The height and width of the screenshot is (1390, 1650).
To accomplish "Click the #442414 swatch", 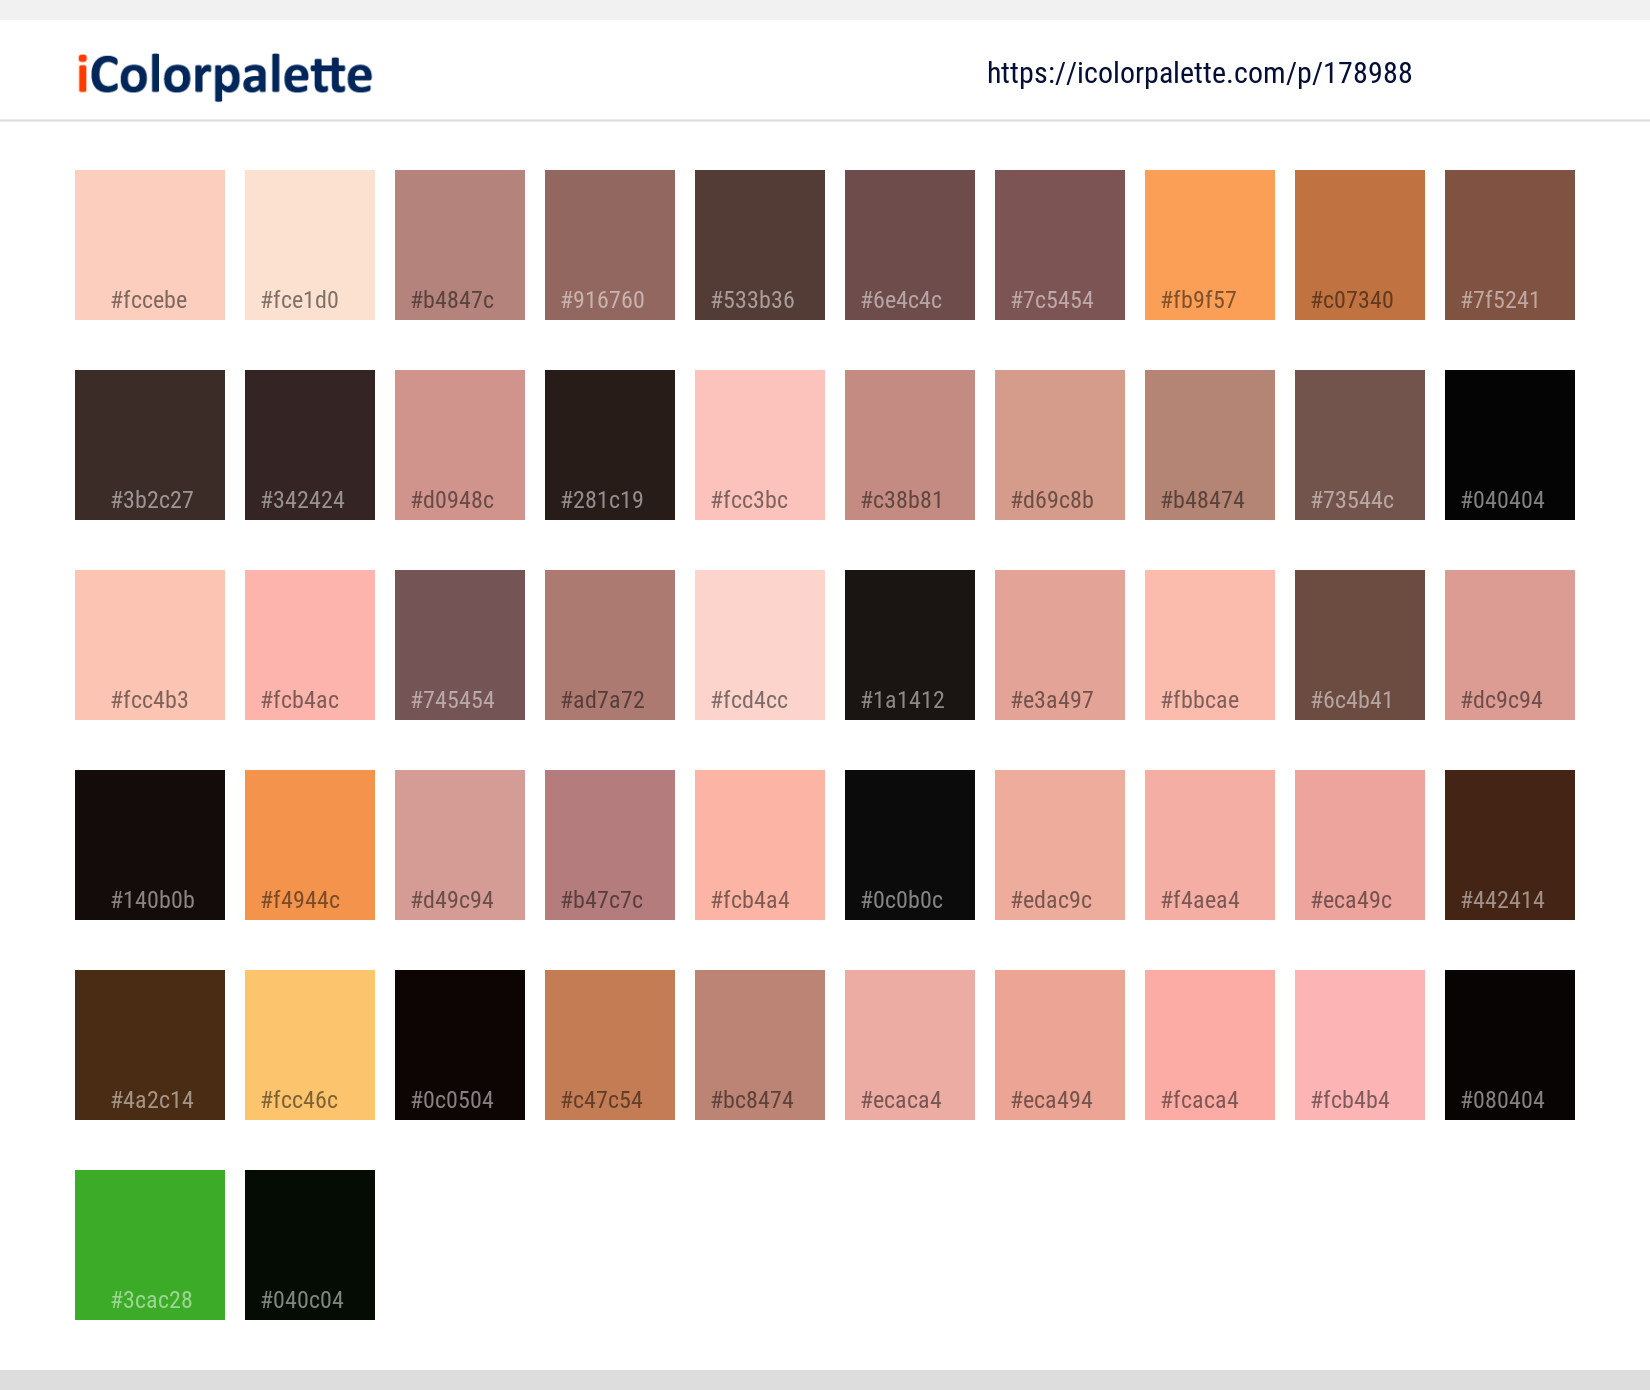I will point(1510,845).
